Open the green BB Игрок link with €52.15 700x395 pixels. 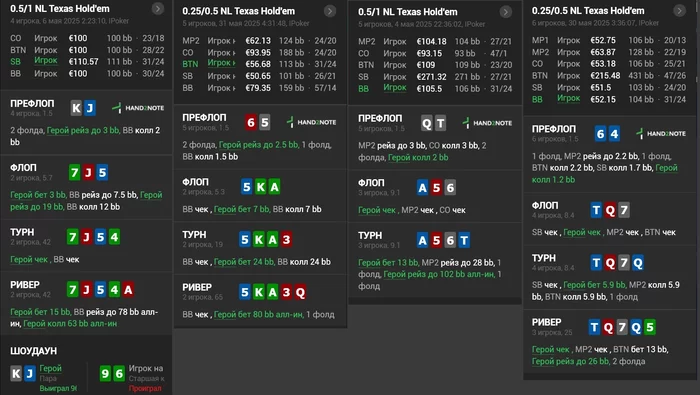[x=568, y=99]
